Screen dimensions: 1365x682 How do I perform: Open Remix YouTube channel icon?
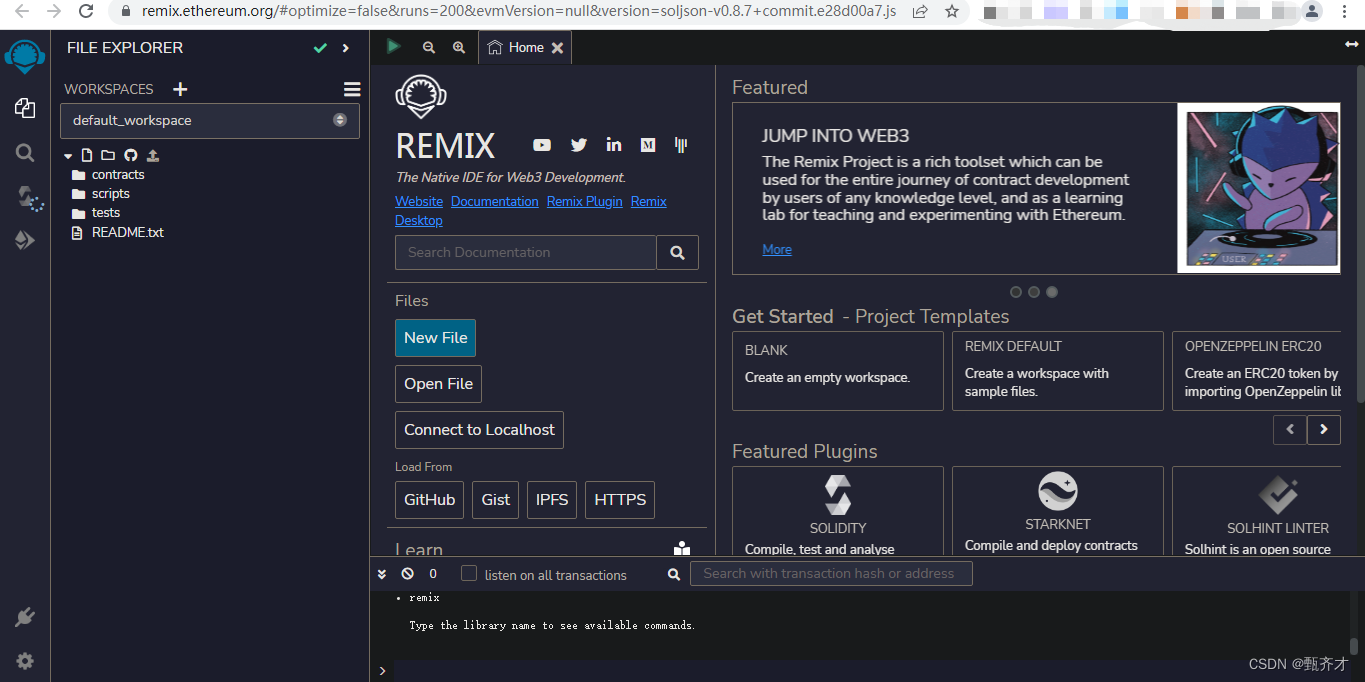point(542,145)
